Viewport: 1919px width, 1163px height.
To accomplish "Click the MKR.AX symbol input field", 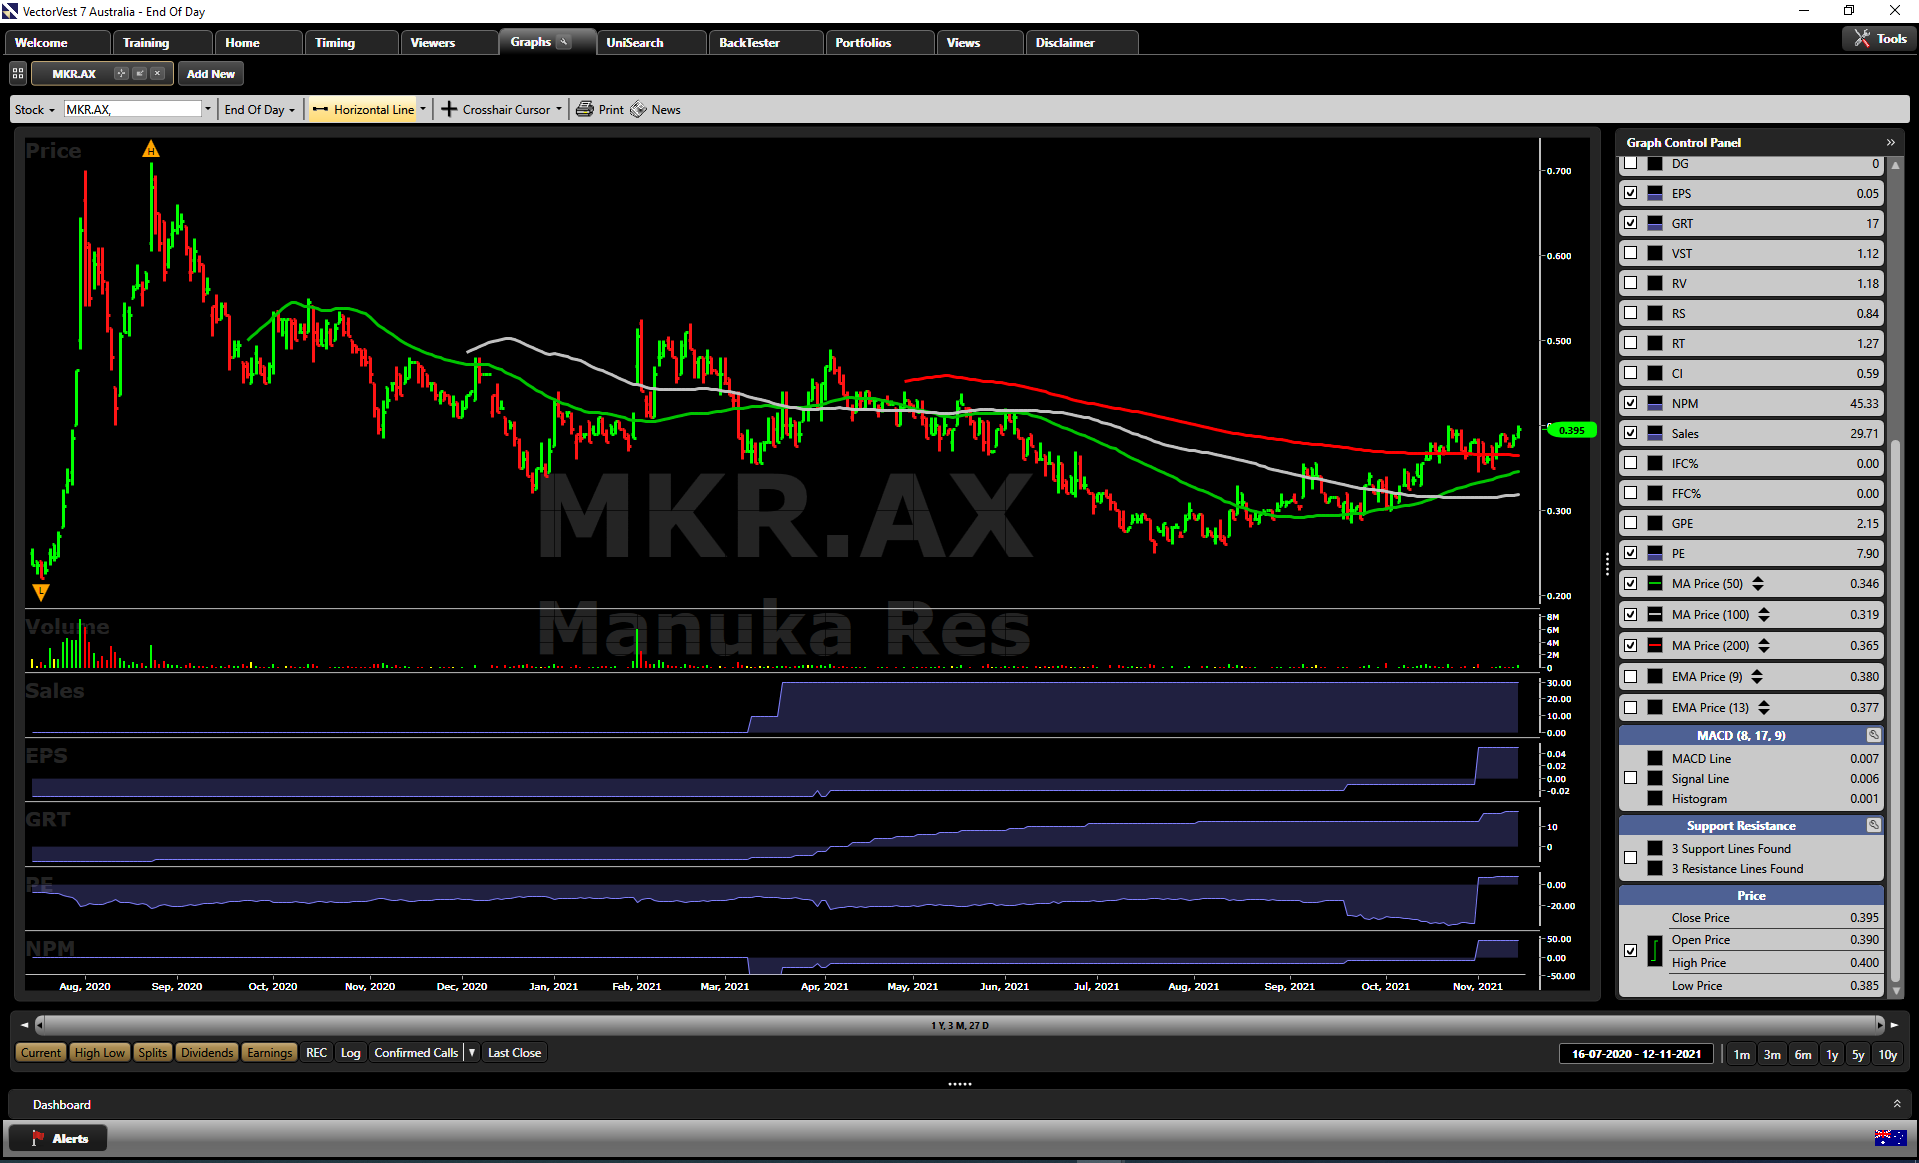I will click(x=133, y=109).
